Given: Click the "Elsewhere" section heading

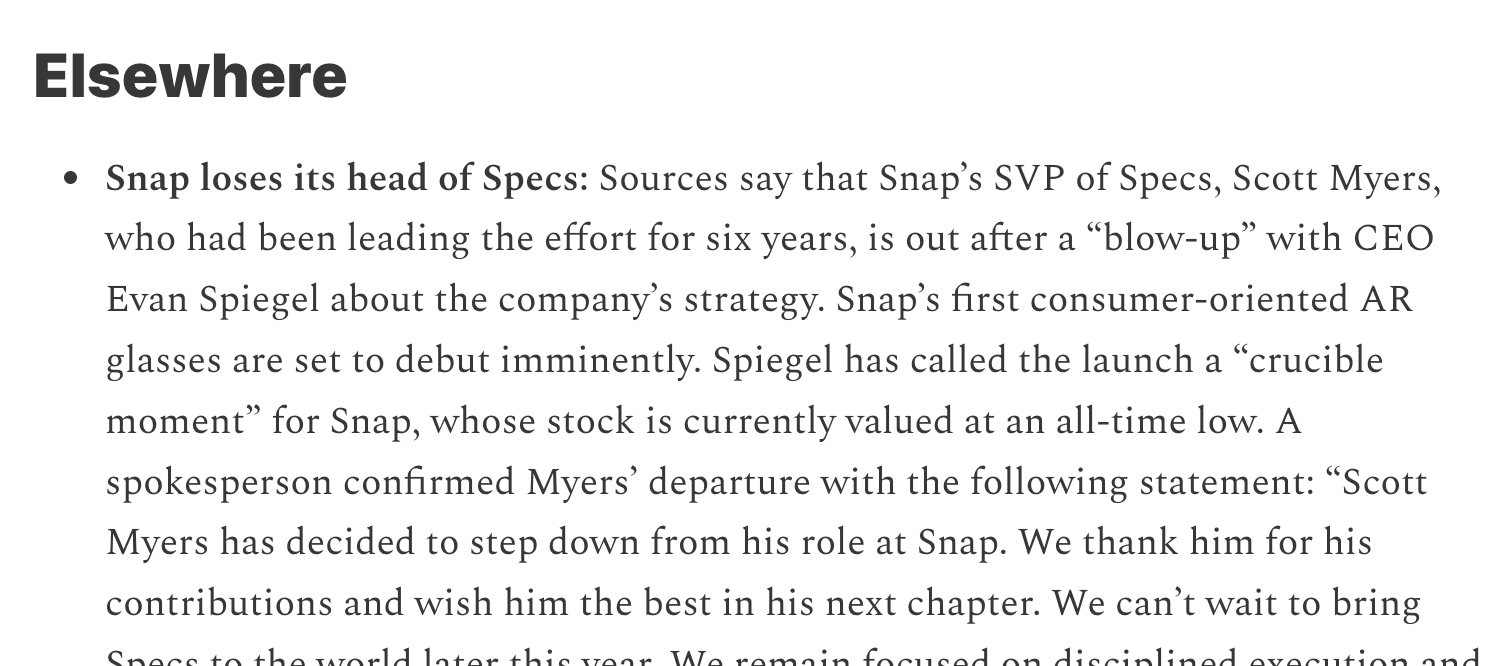Looking at the screenshot, I should (190, 76).
